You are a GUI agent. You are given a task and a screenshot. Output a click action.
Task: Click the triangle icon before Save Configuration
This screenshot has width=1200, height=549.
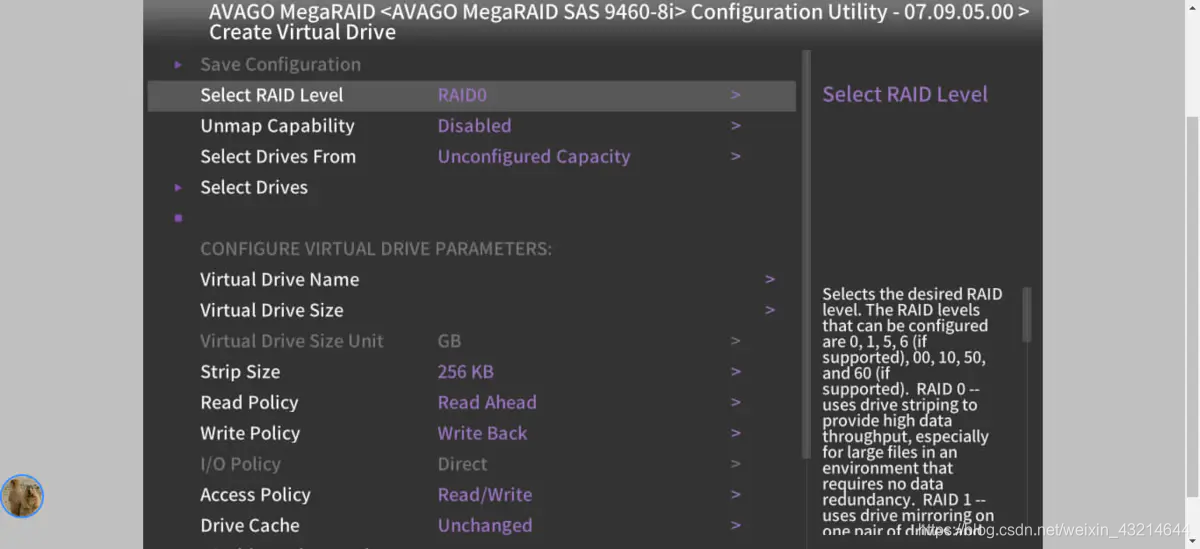(178, 64)
